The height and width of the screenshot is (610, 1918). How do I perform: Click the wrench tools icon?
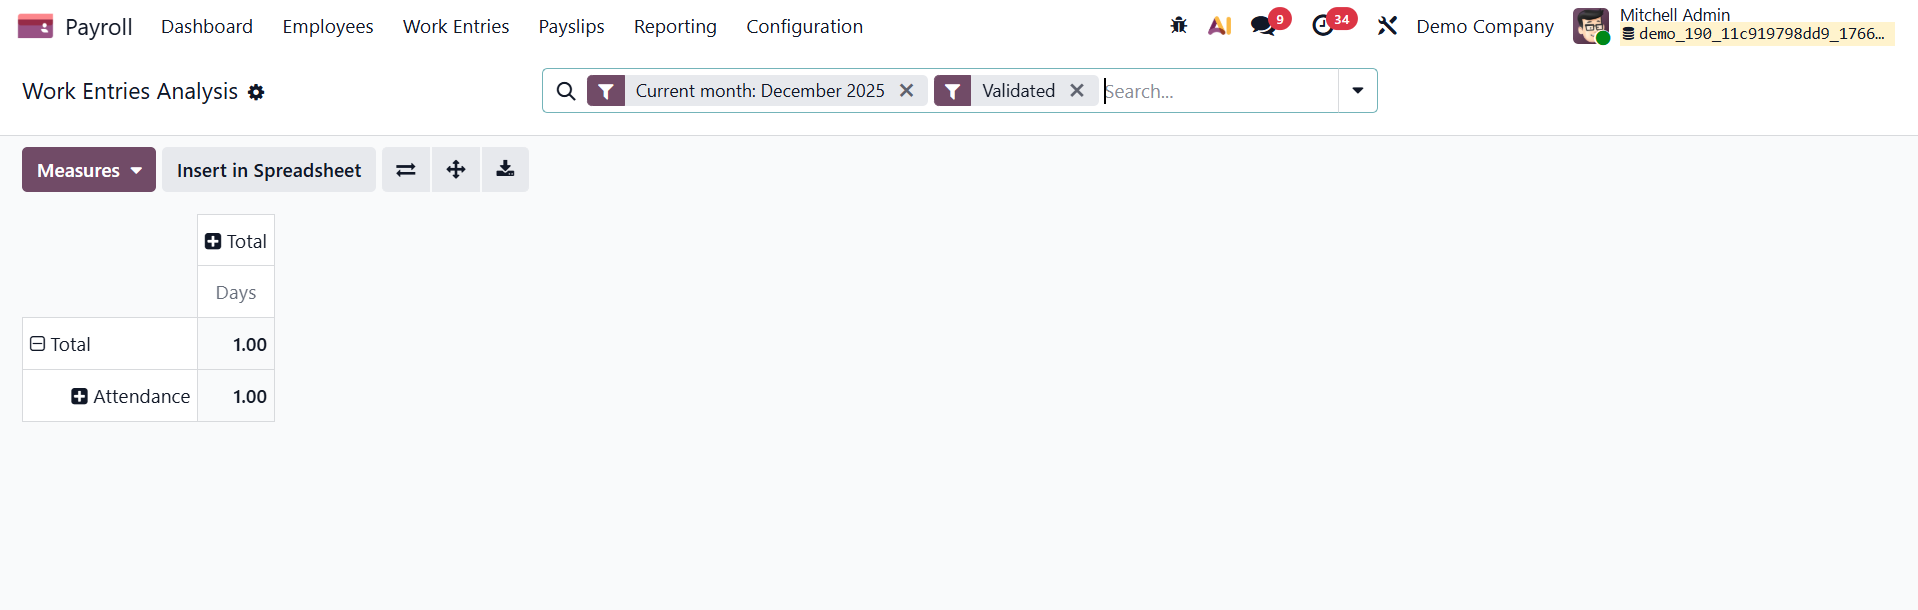[1387, 26]
